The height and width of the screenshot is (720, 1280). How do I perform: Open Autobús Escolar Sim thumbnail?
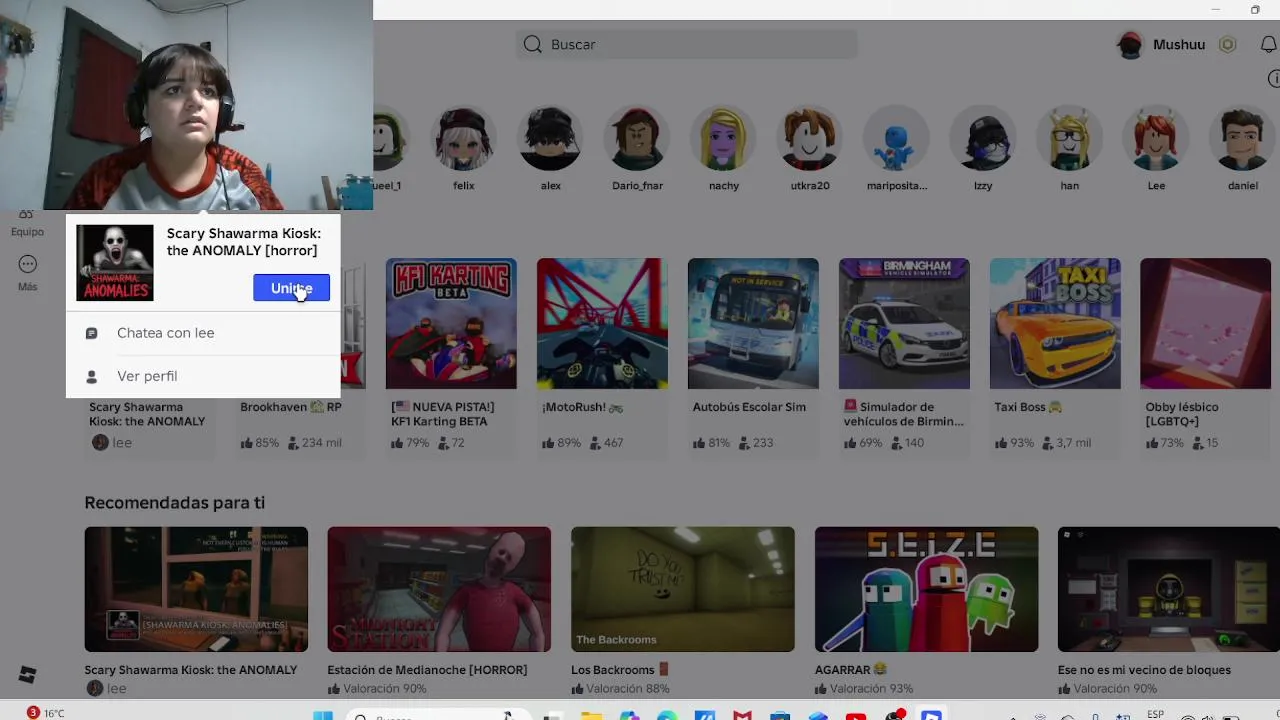click(753, 323)
